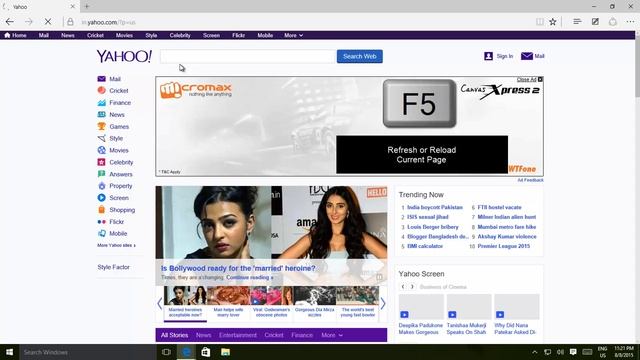Click in the Yahoo search input field
Viewport: 640px width, 360px height.
point(248,56)
